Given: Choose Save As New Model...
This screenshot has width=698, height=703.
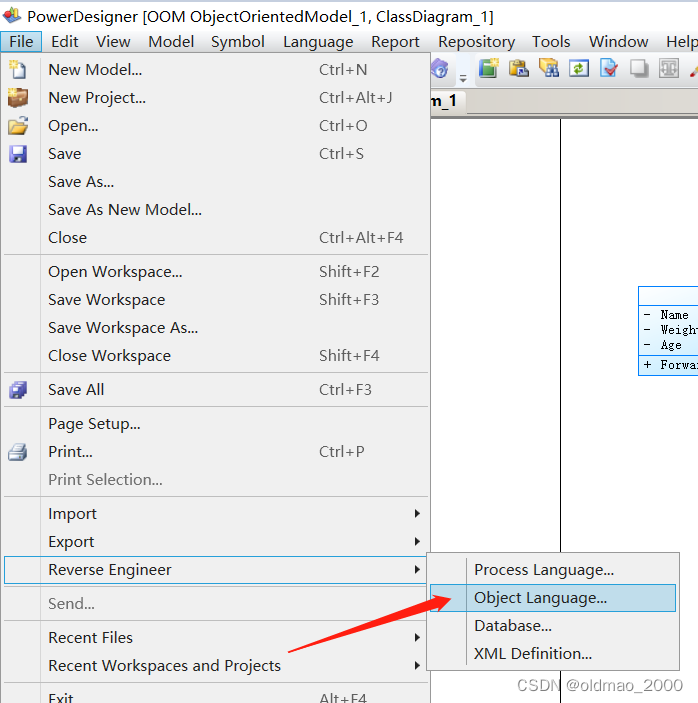Looking at the screenshot, I should click(215, 210).
